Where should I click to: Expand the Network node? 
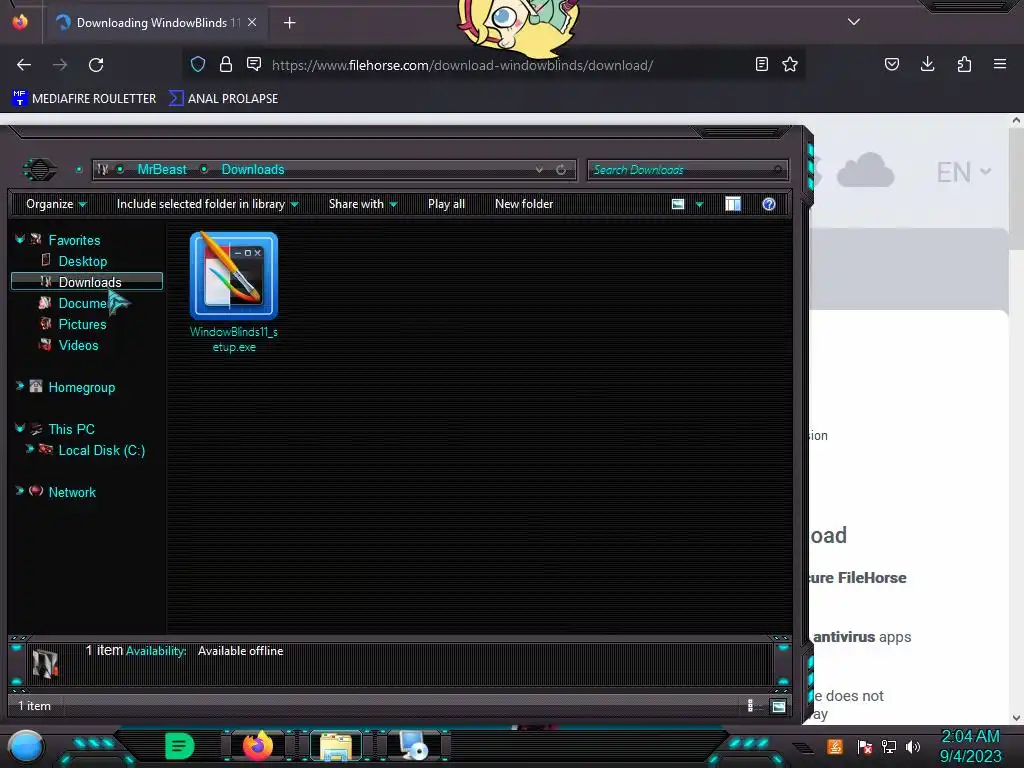tap(20, 491)
